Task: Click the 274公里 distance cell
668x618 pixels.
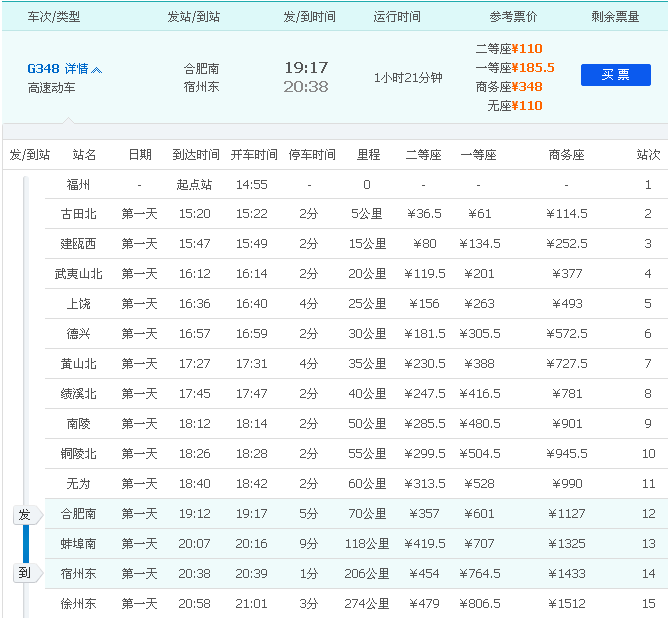Action: pos(367,604)
